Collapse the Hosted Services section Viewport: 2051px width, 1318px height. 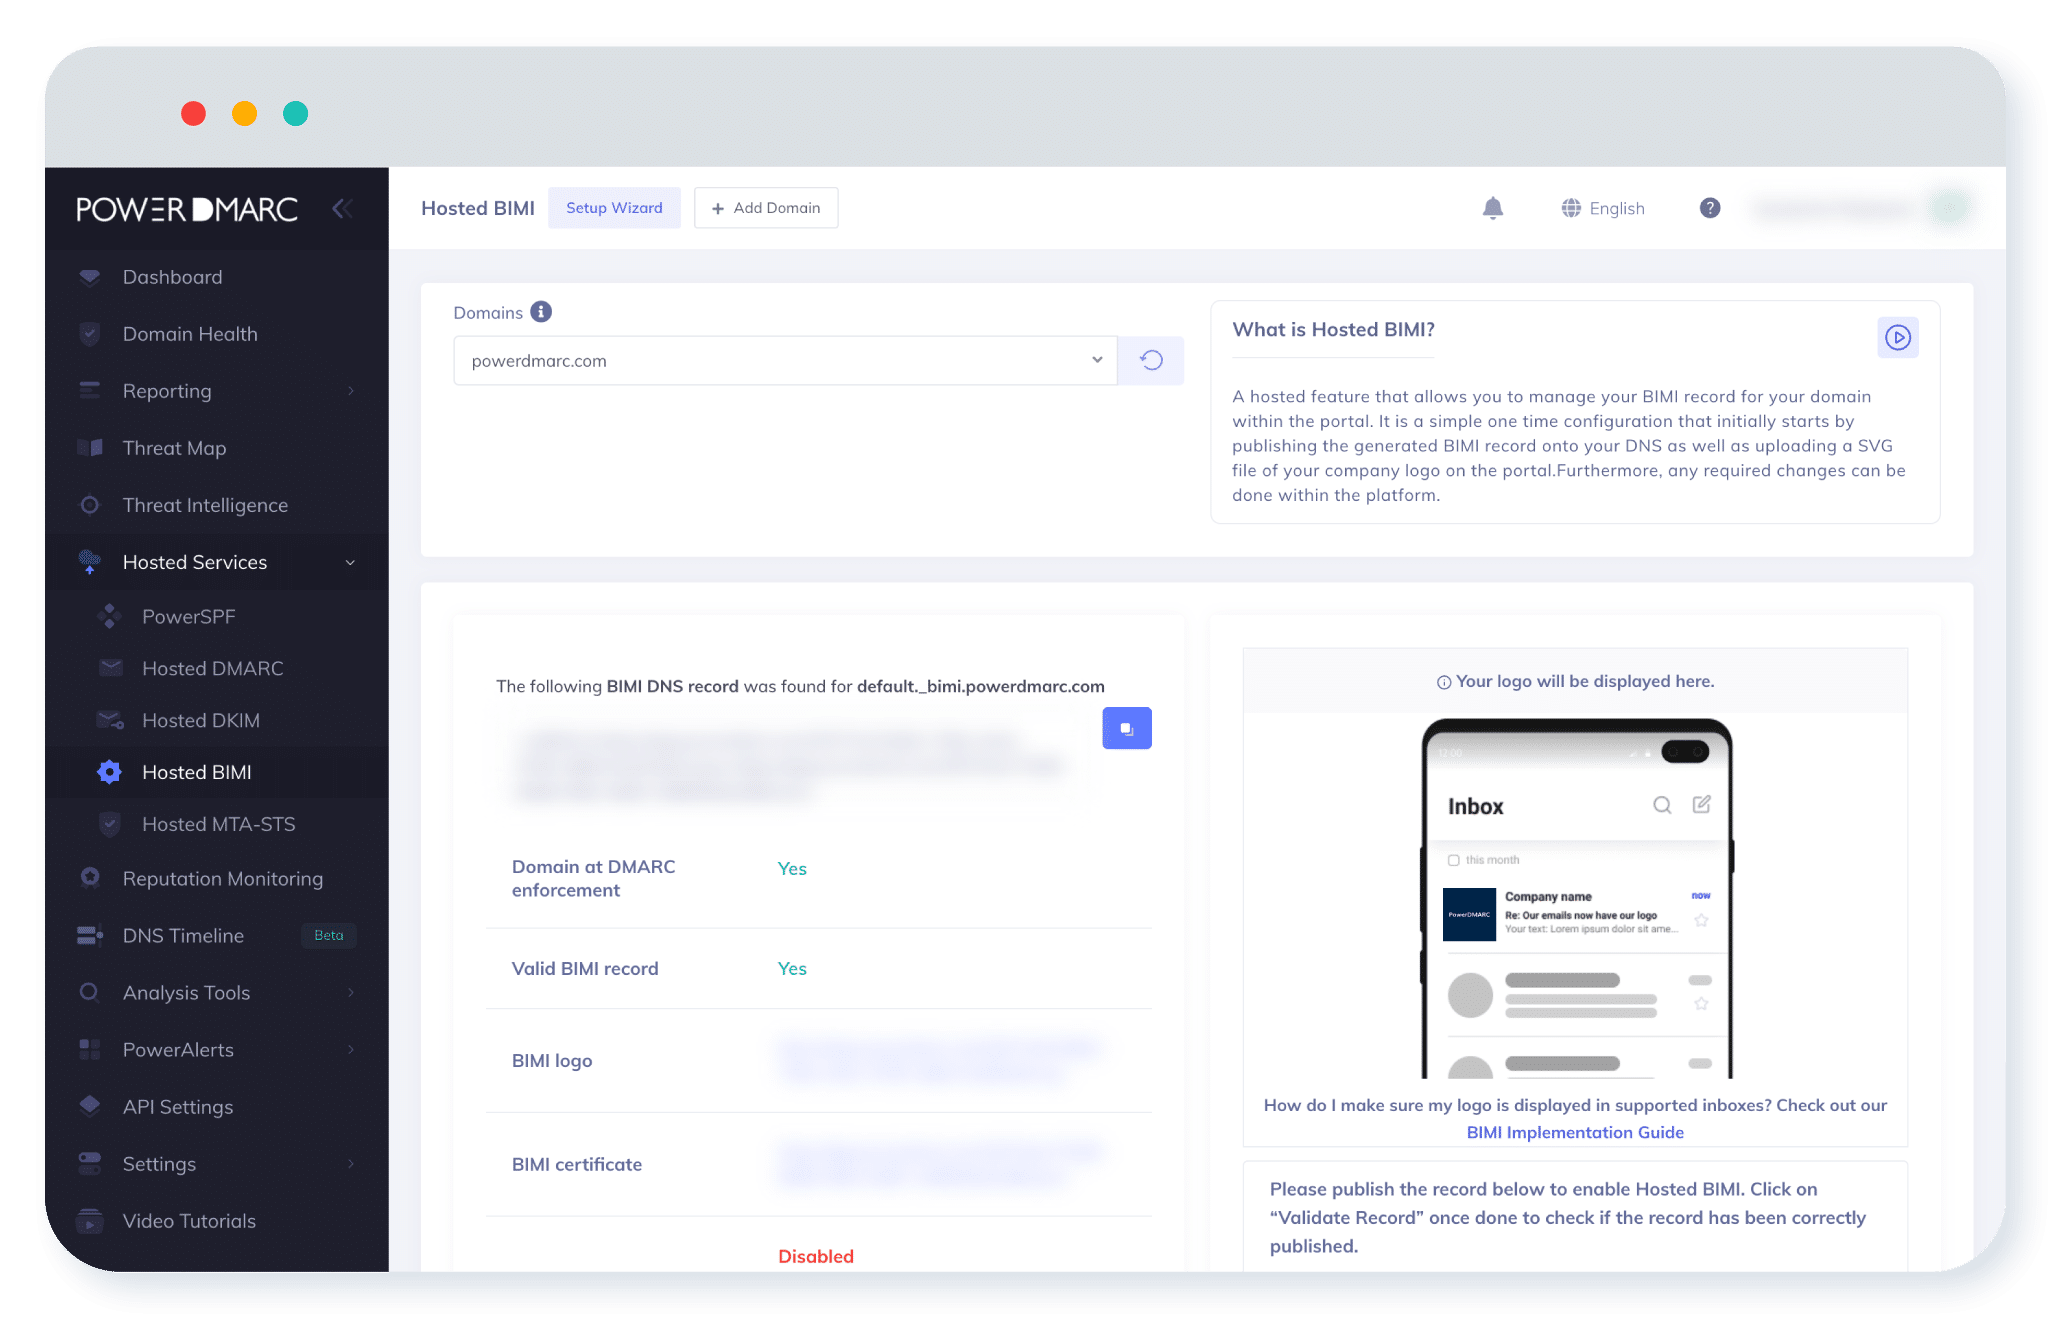pyautogui.click(x=350, y=563)
